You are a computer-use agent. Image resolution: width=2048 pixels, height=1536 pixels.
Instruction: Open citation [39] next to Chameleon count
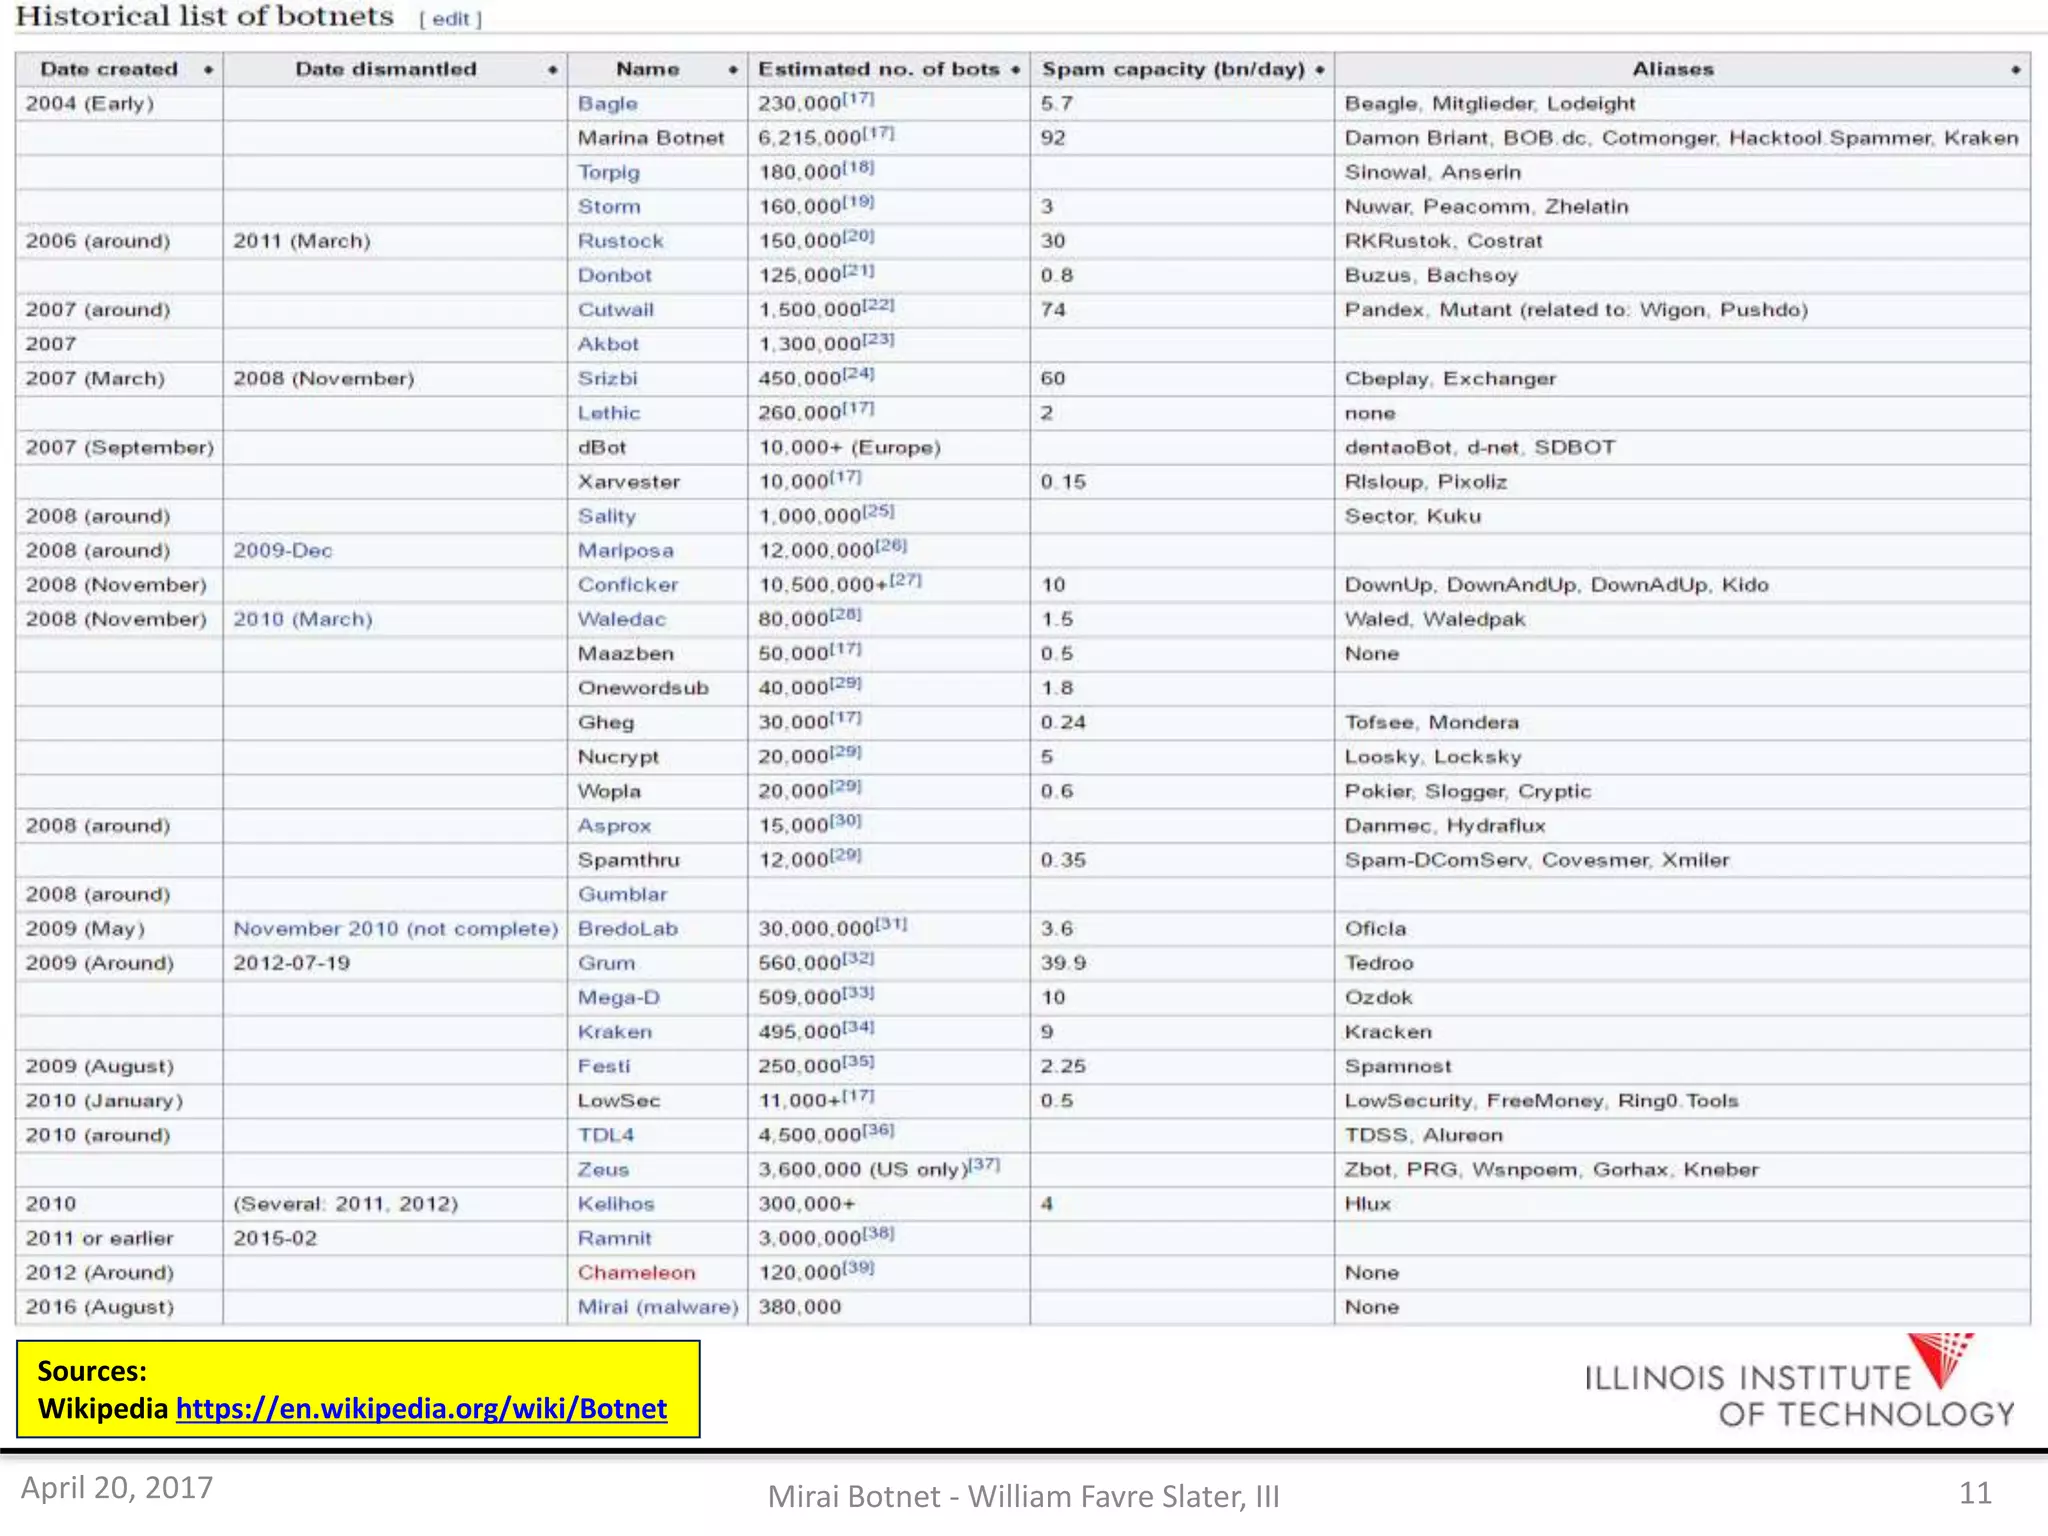click(x=858, y=1267)
